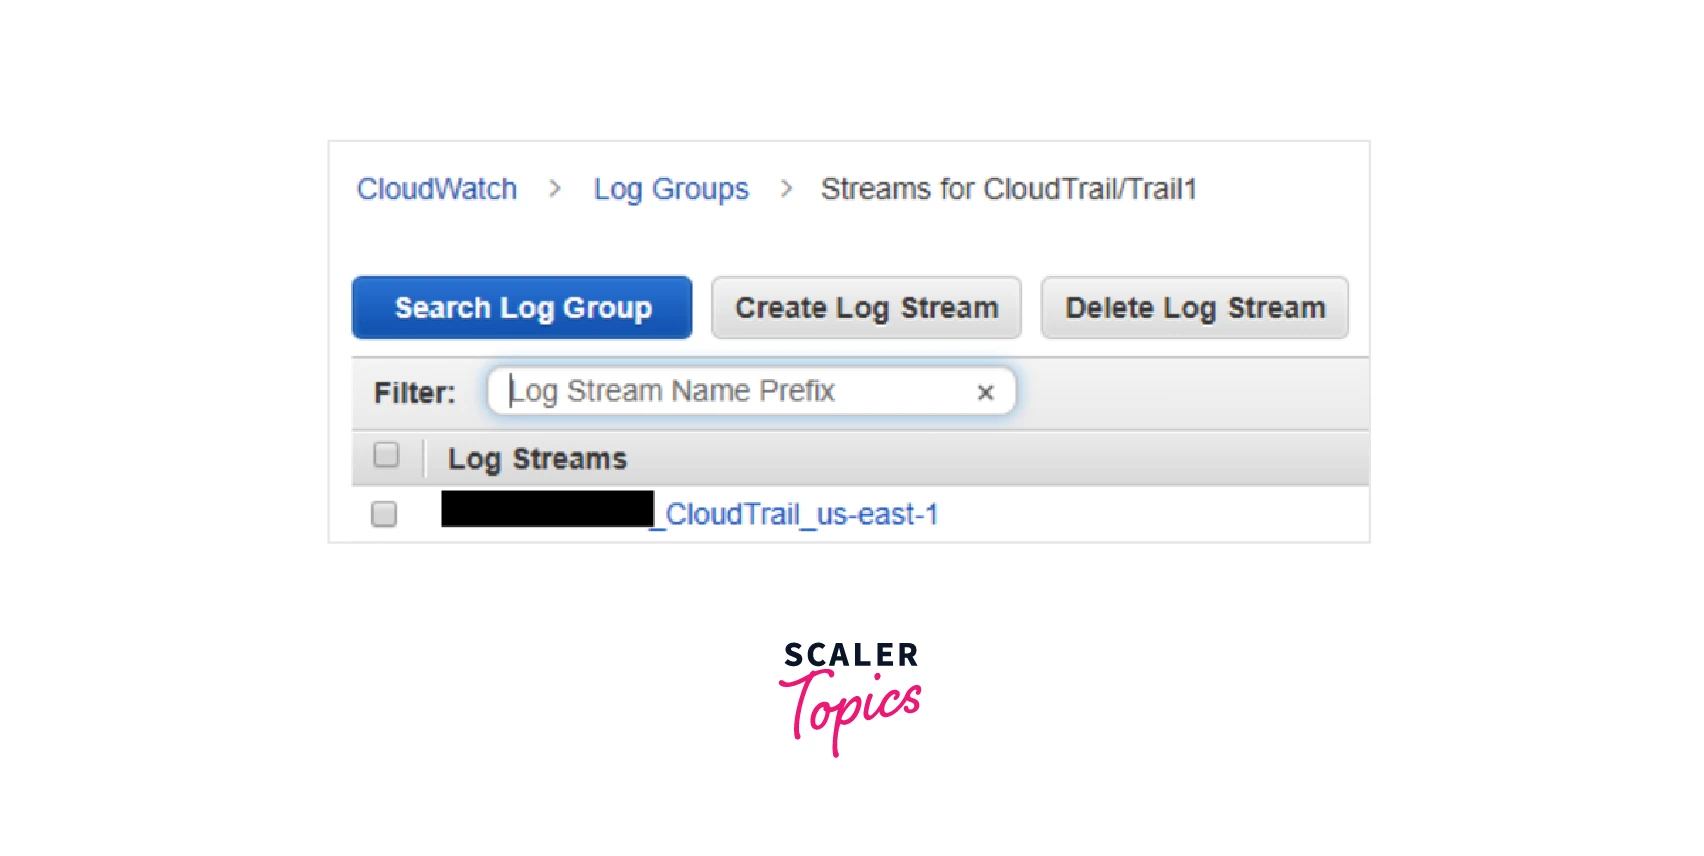Go back to Log Groups via the breadcrumb
1704x856 pixels.
pyautogui.click(x=671, y=189)
